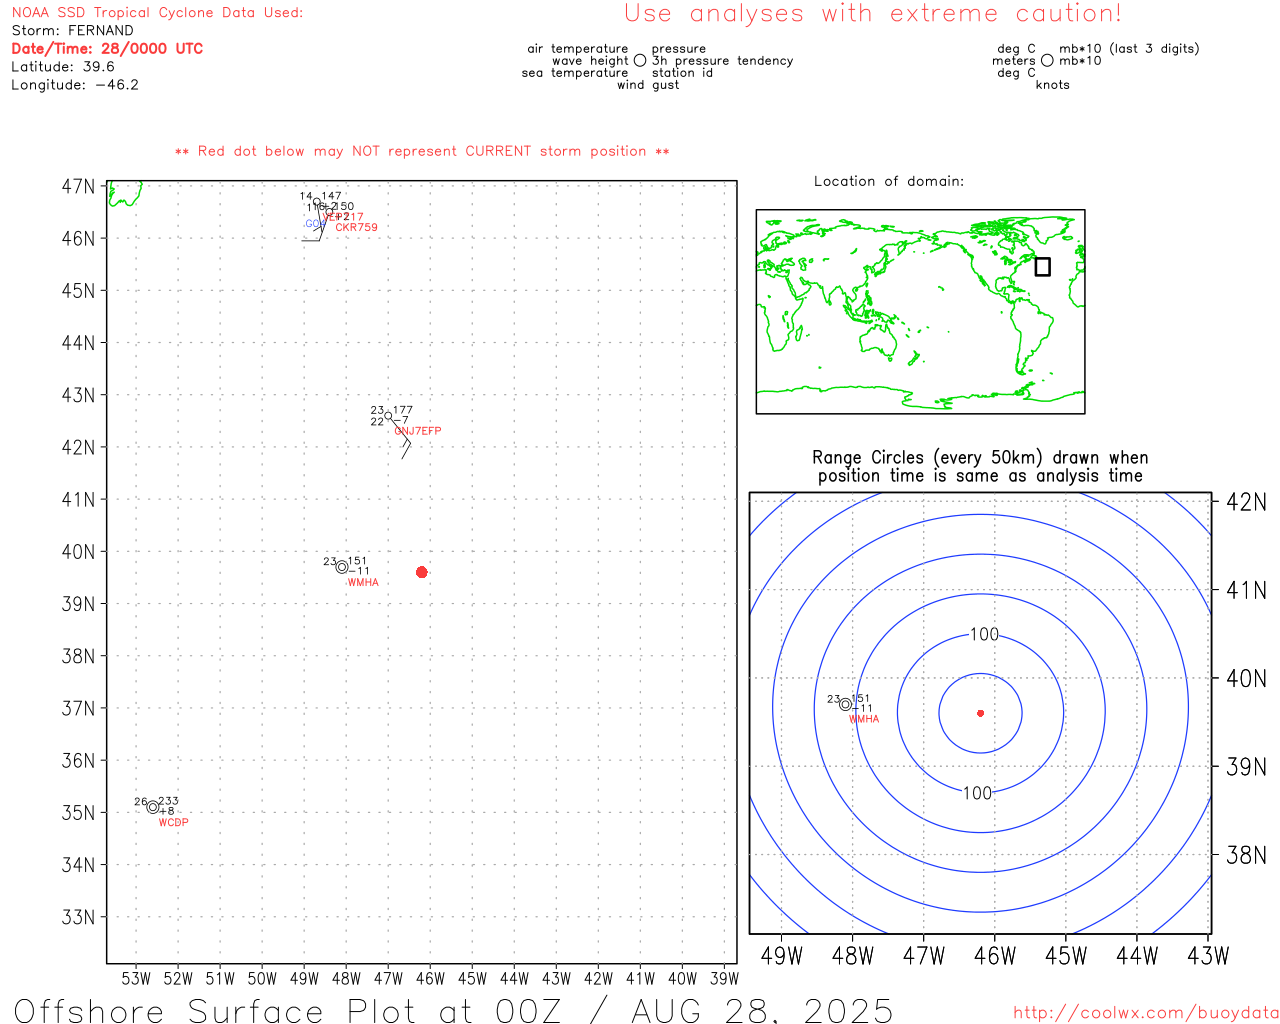Click the 'air temperature' legend entry
The height and width of the screenshot is (1024, 1280).
coord(578,49)
